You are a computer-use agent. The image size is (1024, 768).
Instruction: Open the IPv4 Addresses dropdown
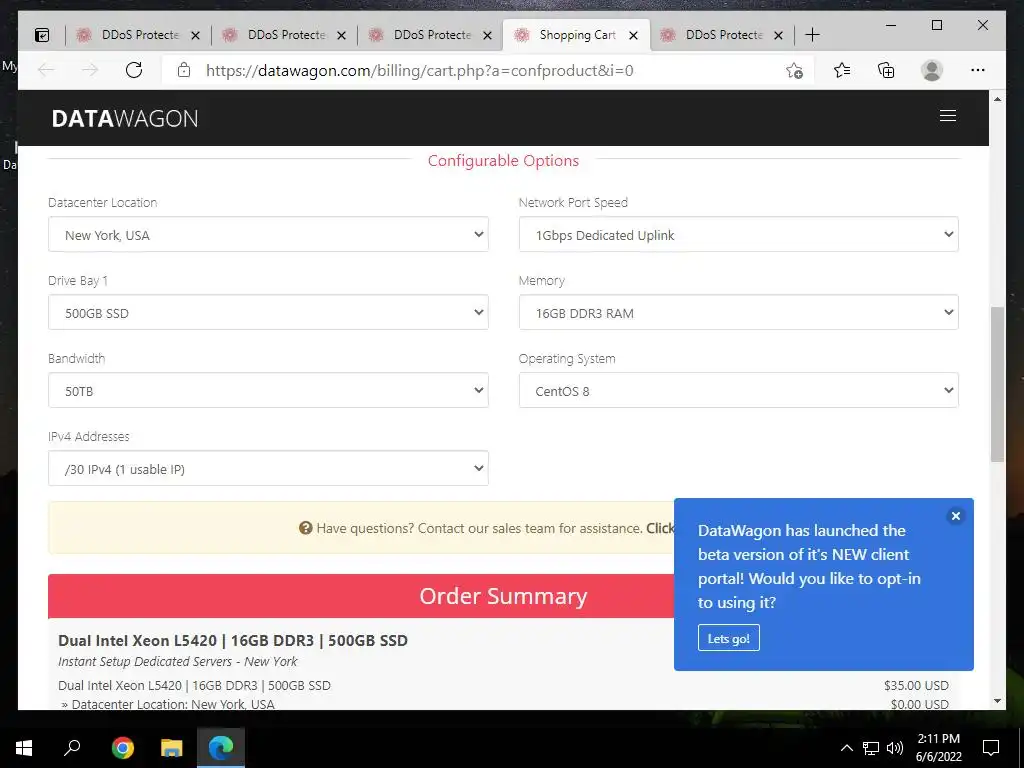pyautogui.click(x=268, y=468)
